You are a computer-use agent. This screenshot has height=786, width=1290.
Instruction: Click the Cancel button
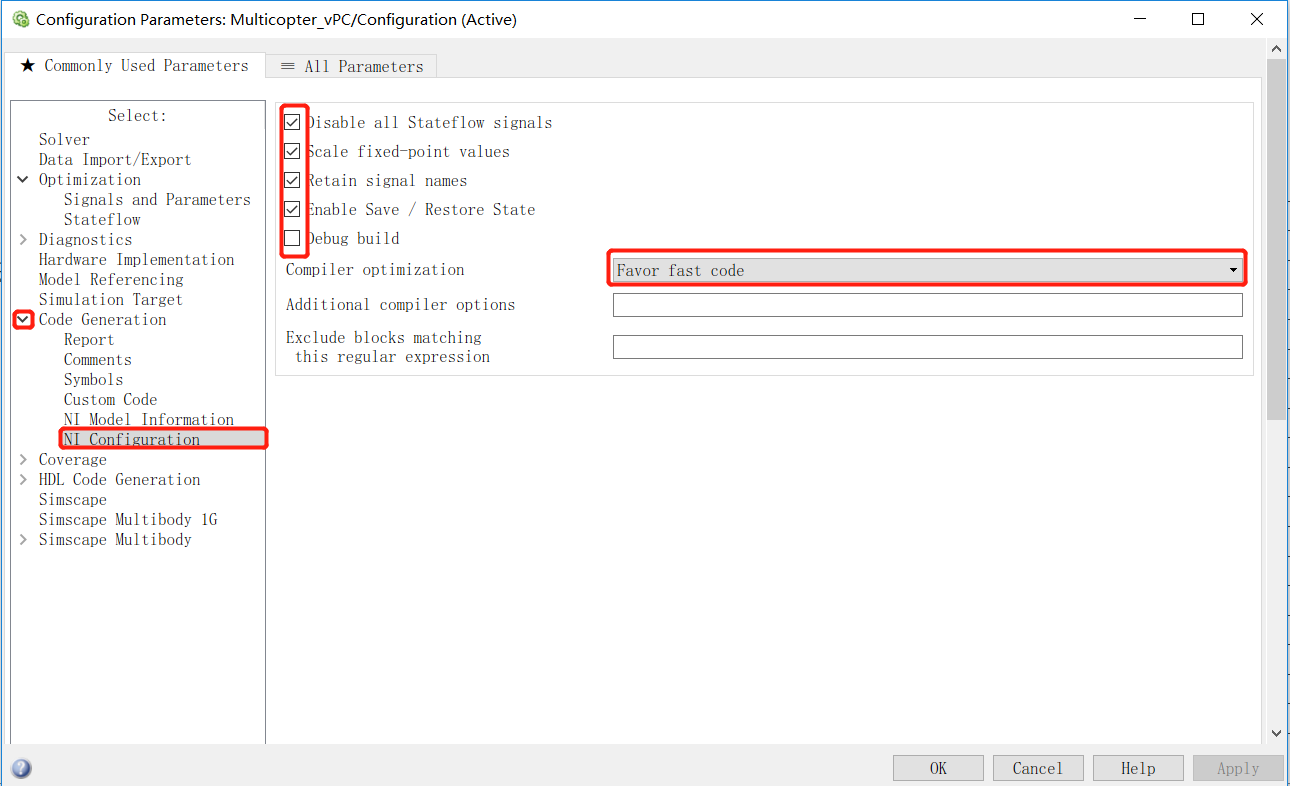(x=1038, y=768)
